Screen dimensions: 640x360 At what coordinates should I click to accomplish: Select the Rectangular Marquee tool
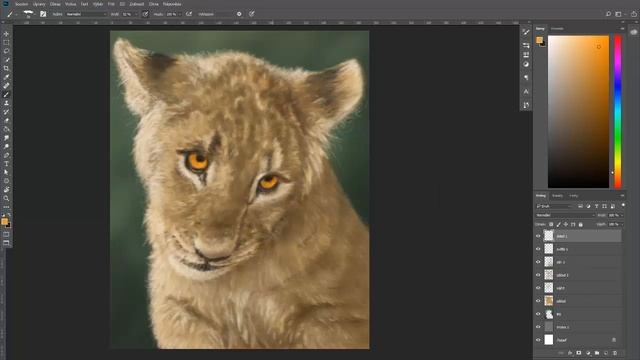coord(6,42)
